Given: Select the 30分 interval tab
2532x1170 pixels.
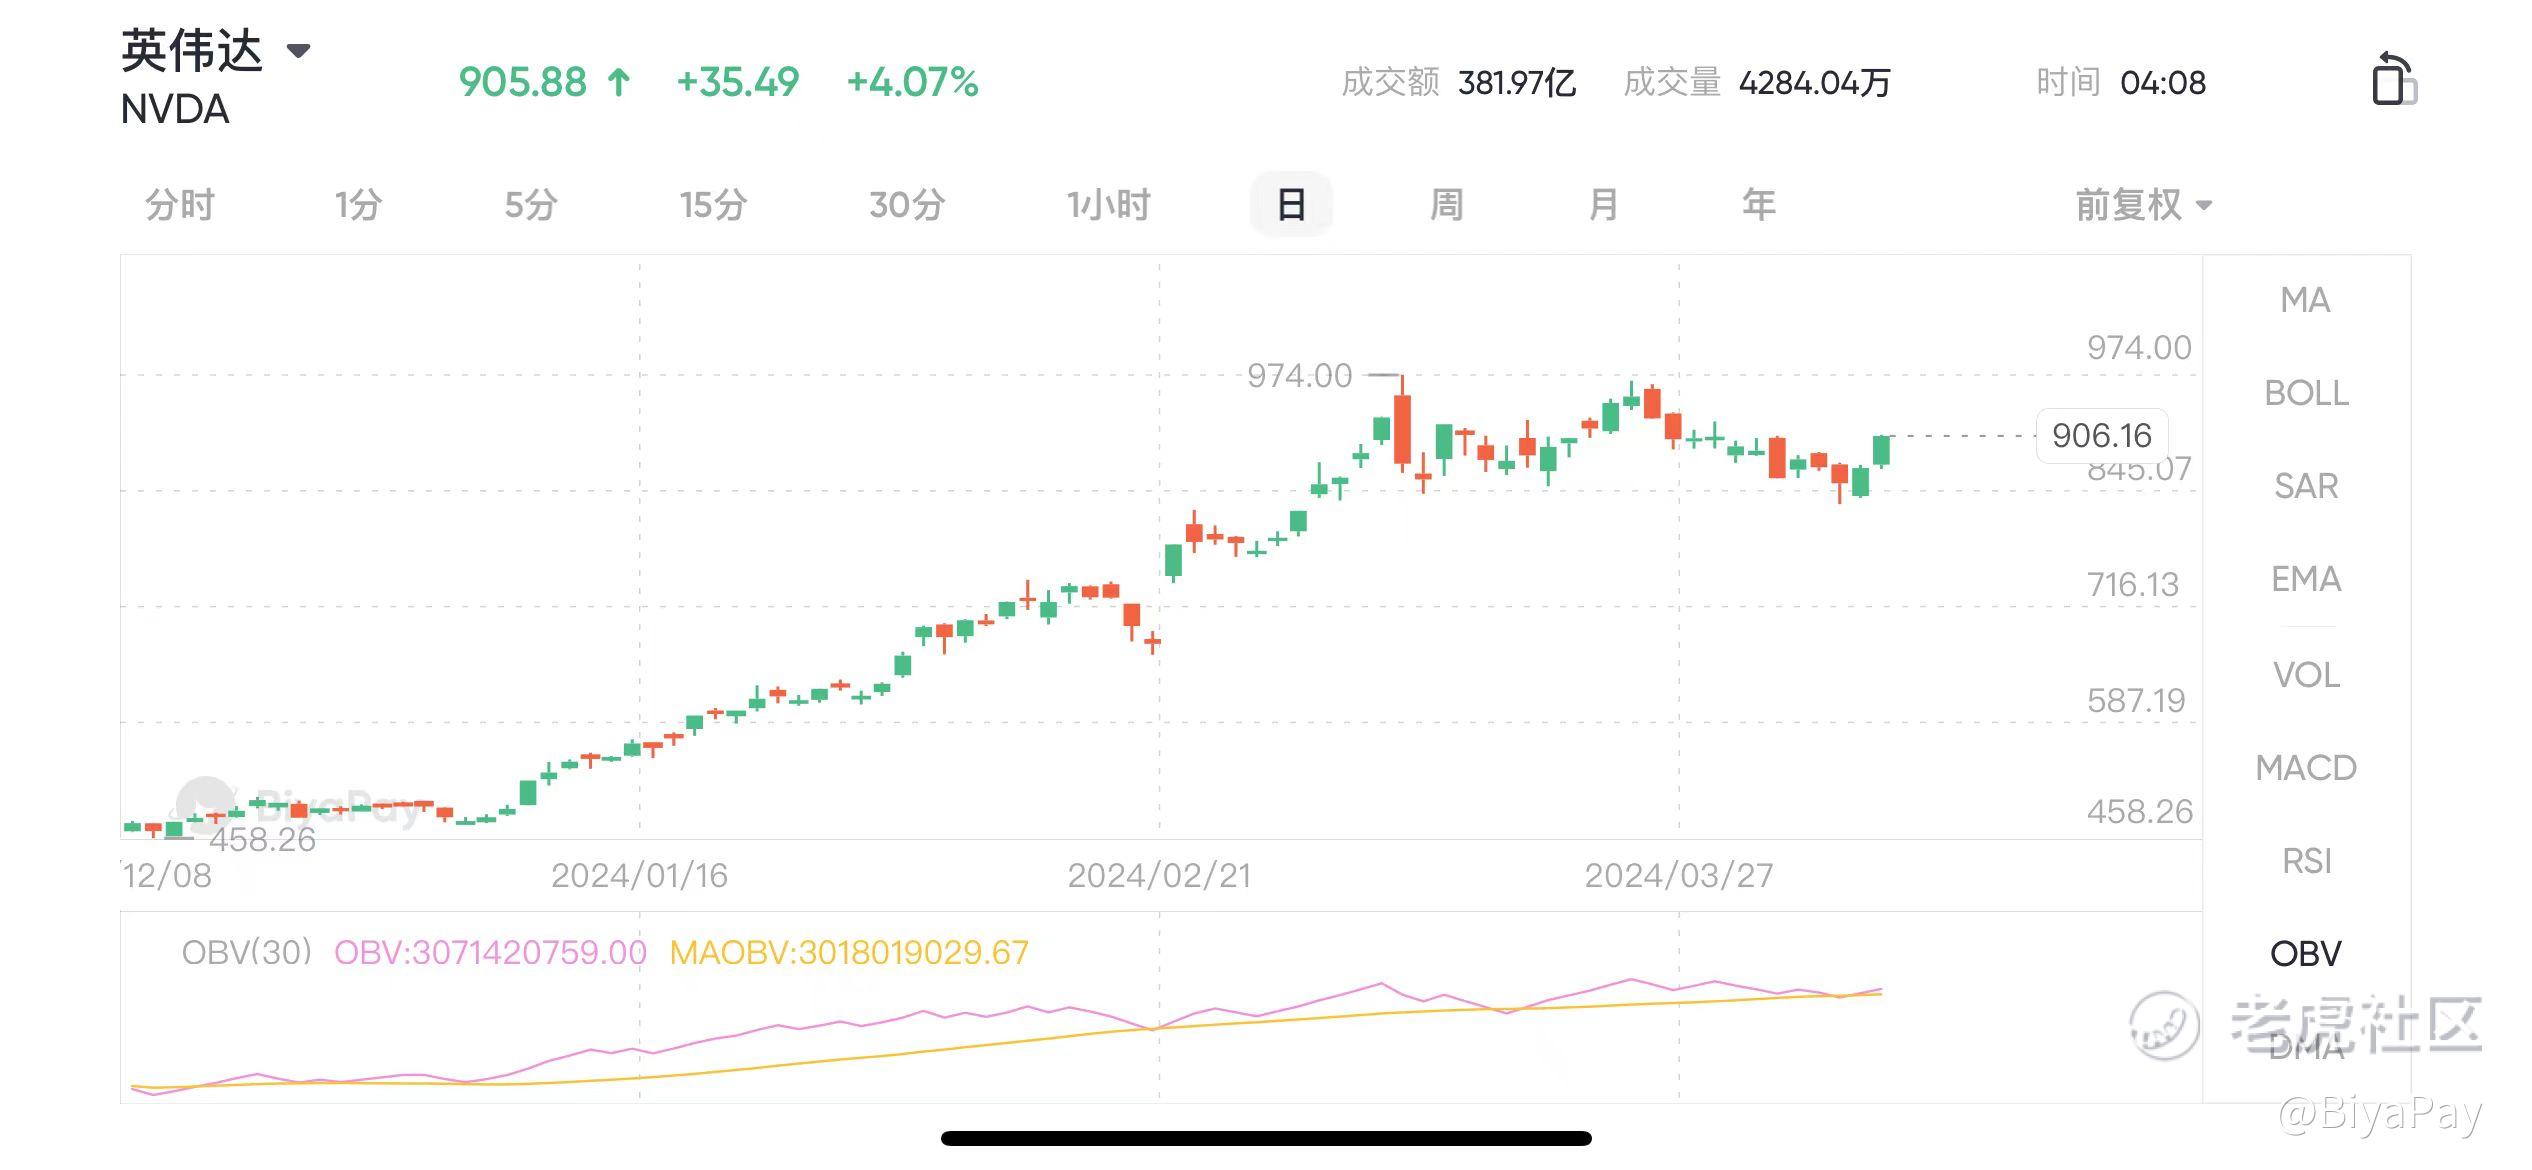Looking at the screenshot, I should coord(907,205).
